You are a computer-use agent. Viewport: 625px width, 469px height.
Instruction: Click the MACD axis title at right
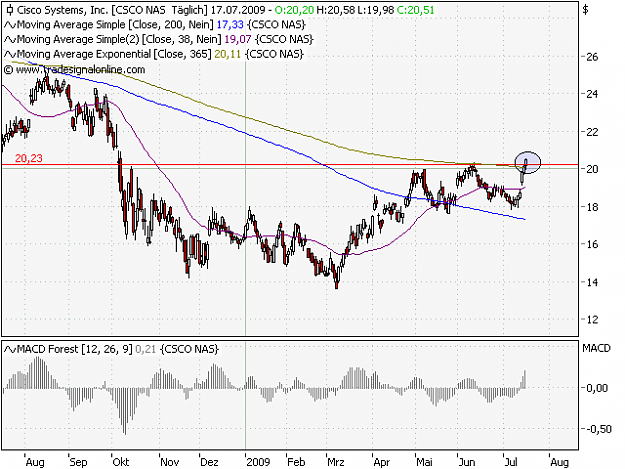click(x=596, y=349)
